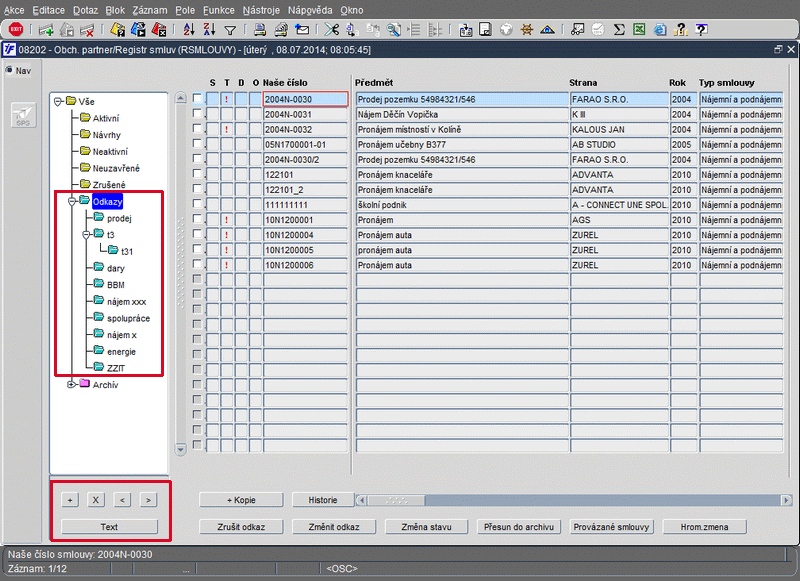
Task: Check the checkbox for row 2004N-0032
Action: coord(197,128)
